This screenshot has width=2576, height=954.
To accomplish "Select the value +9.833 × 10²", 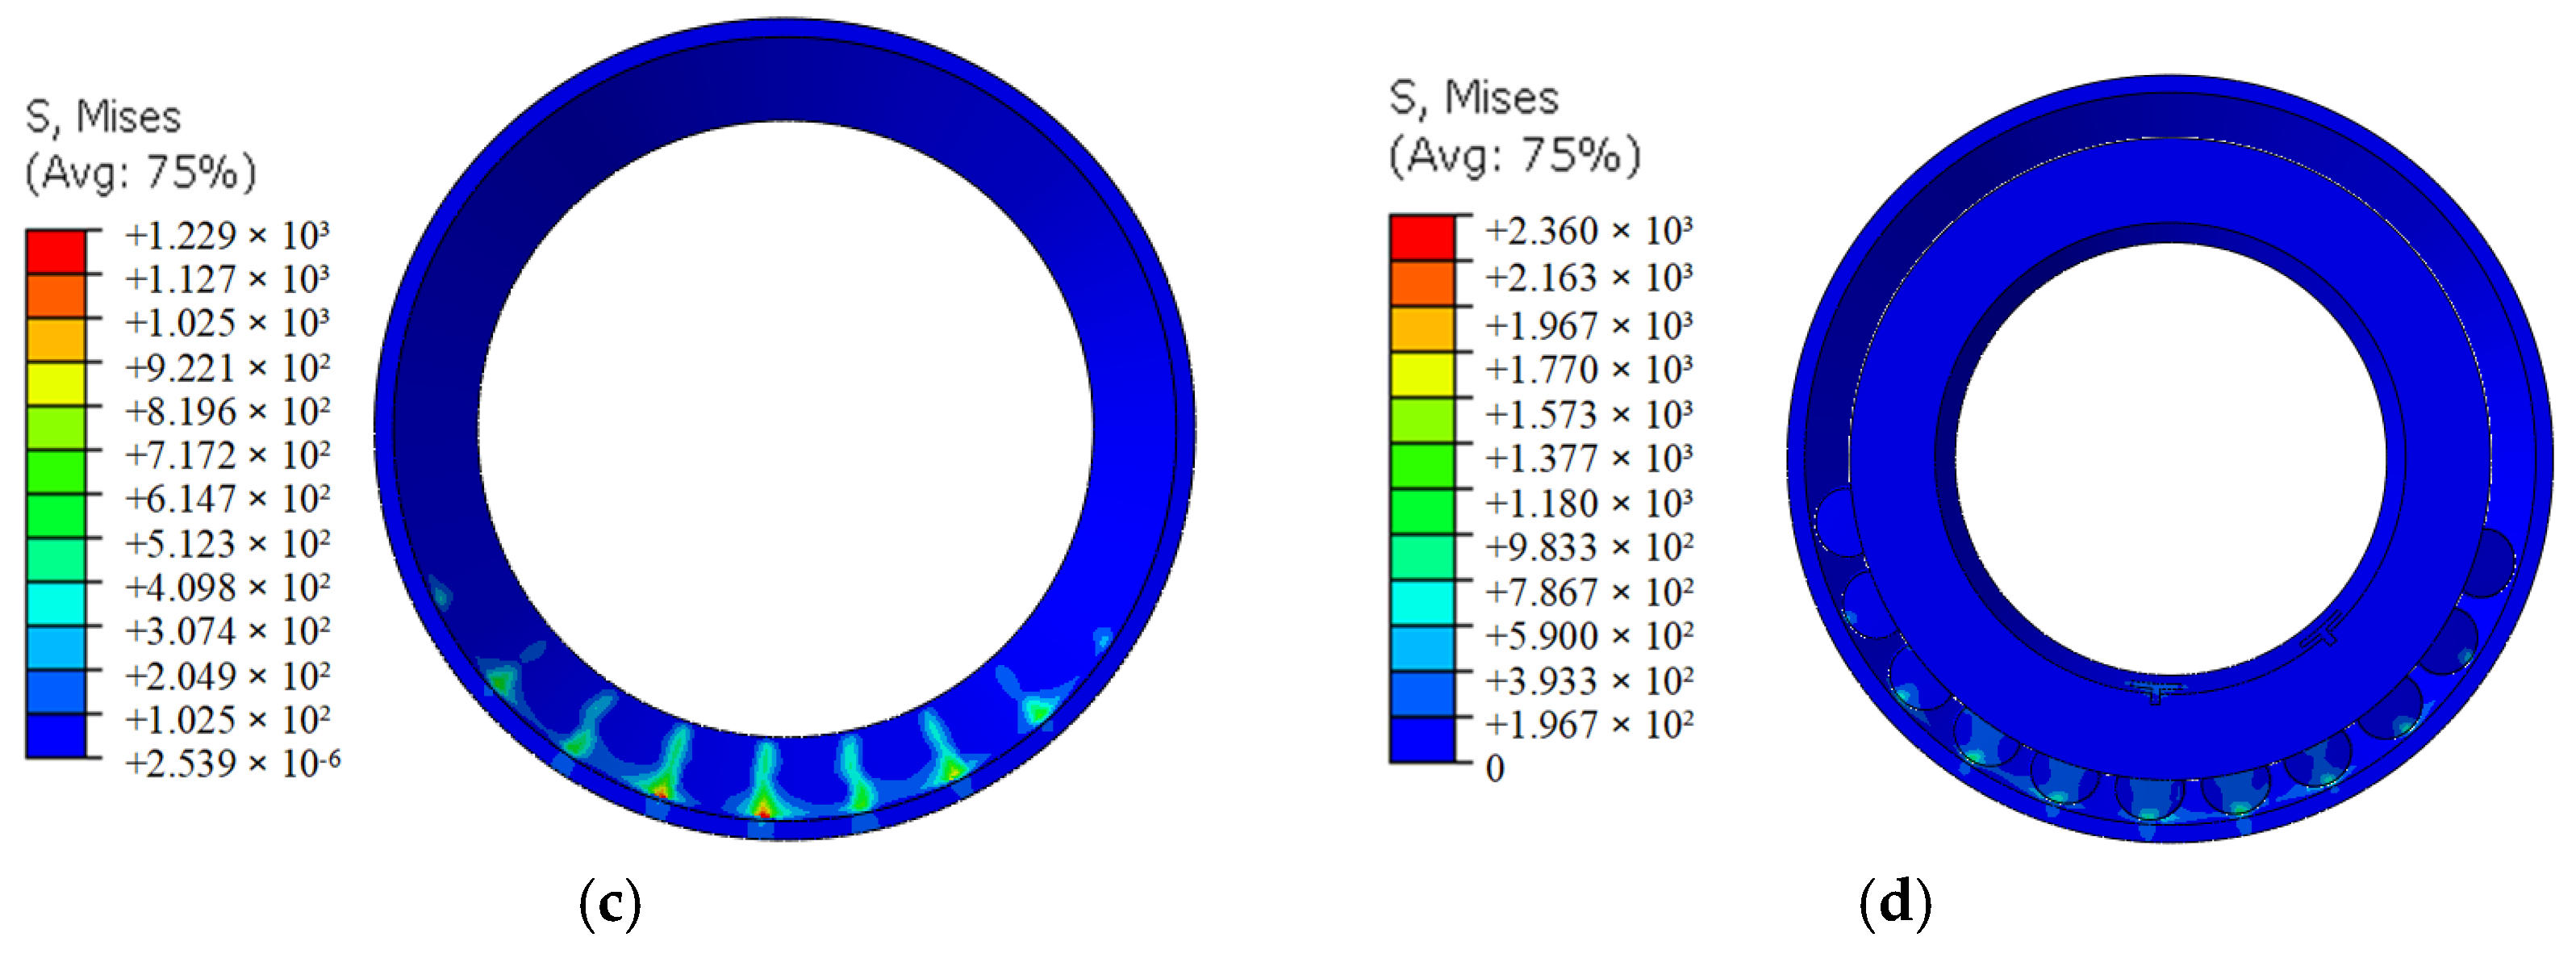I will [x=1589, y=547].
